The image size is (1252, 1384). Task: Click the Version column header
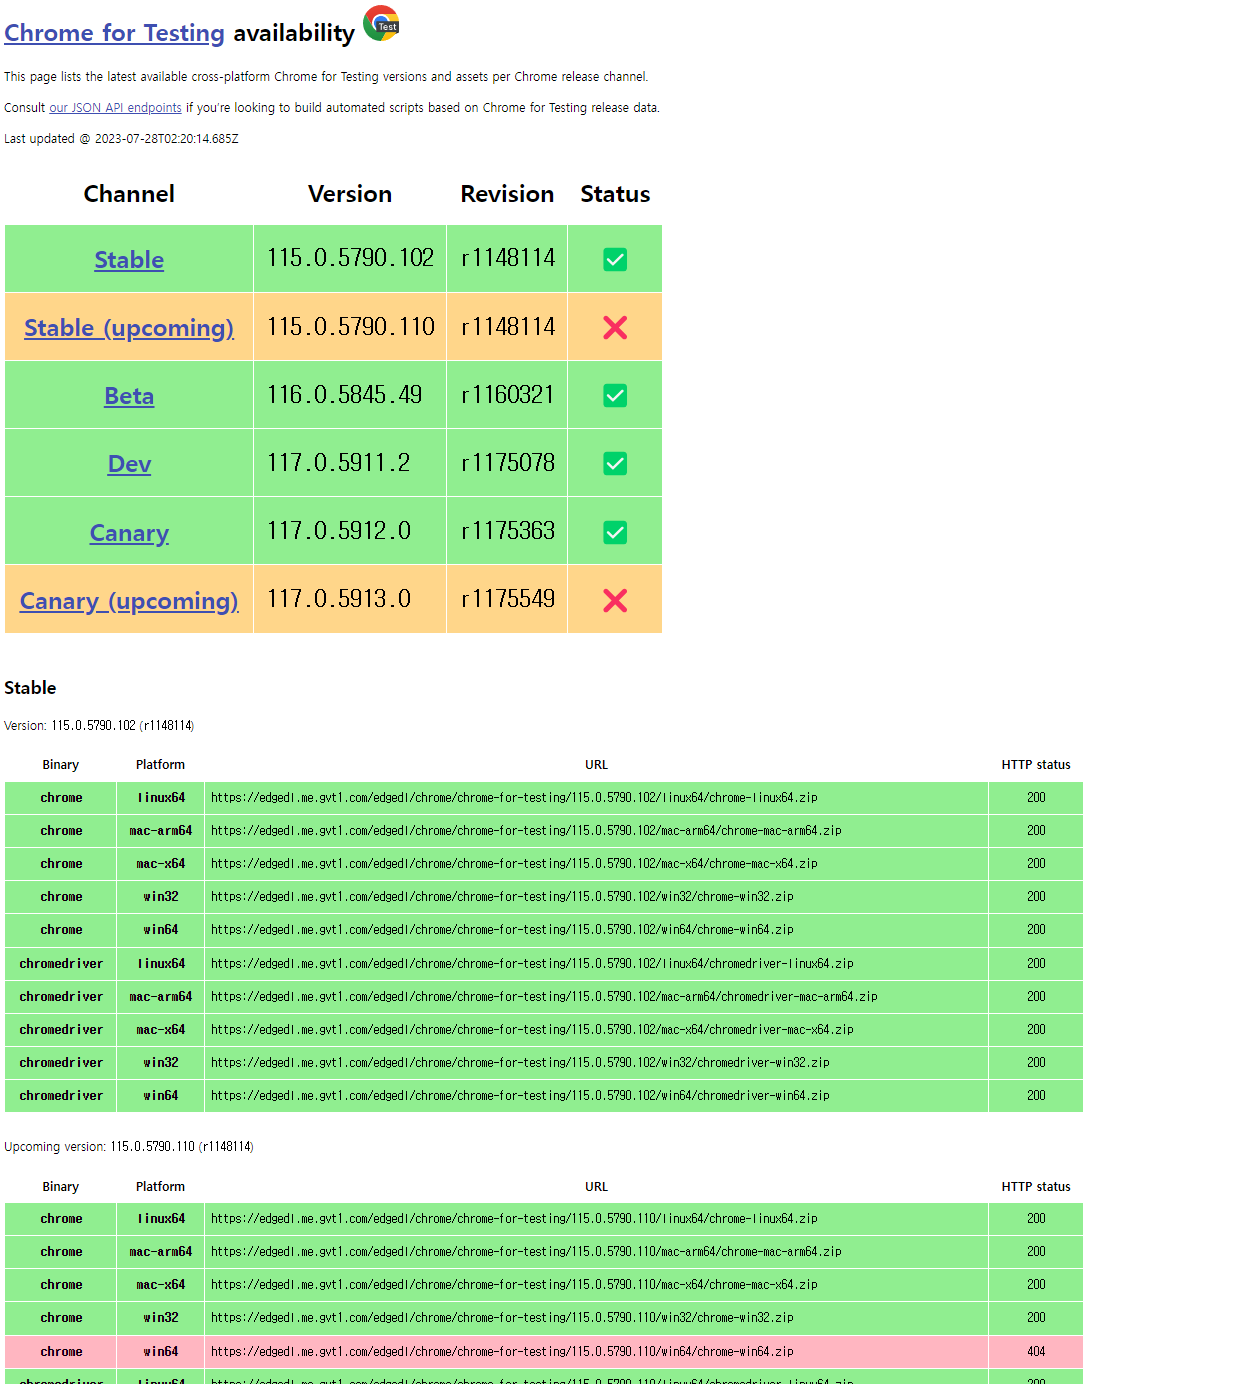click(x=350, y=194)
